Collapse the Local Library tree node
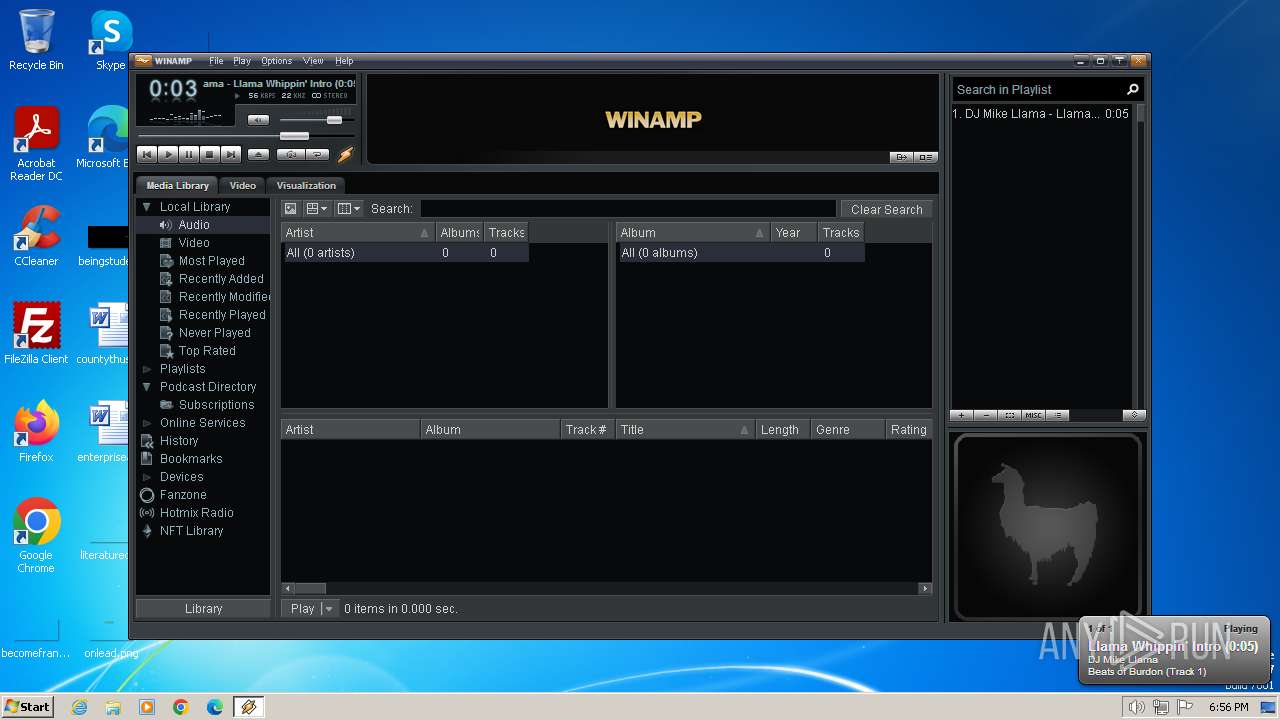This screenshot has width=1280, height=720. (146, 207)
